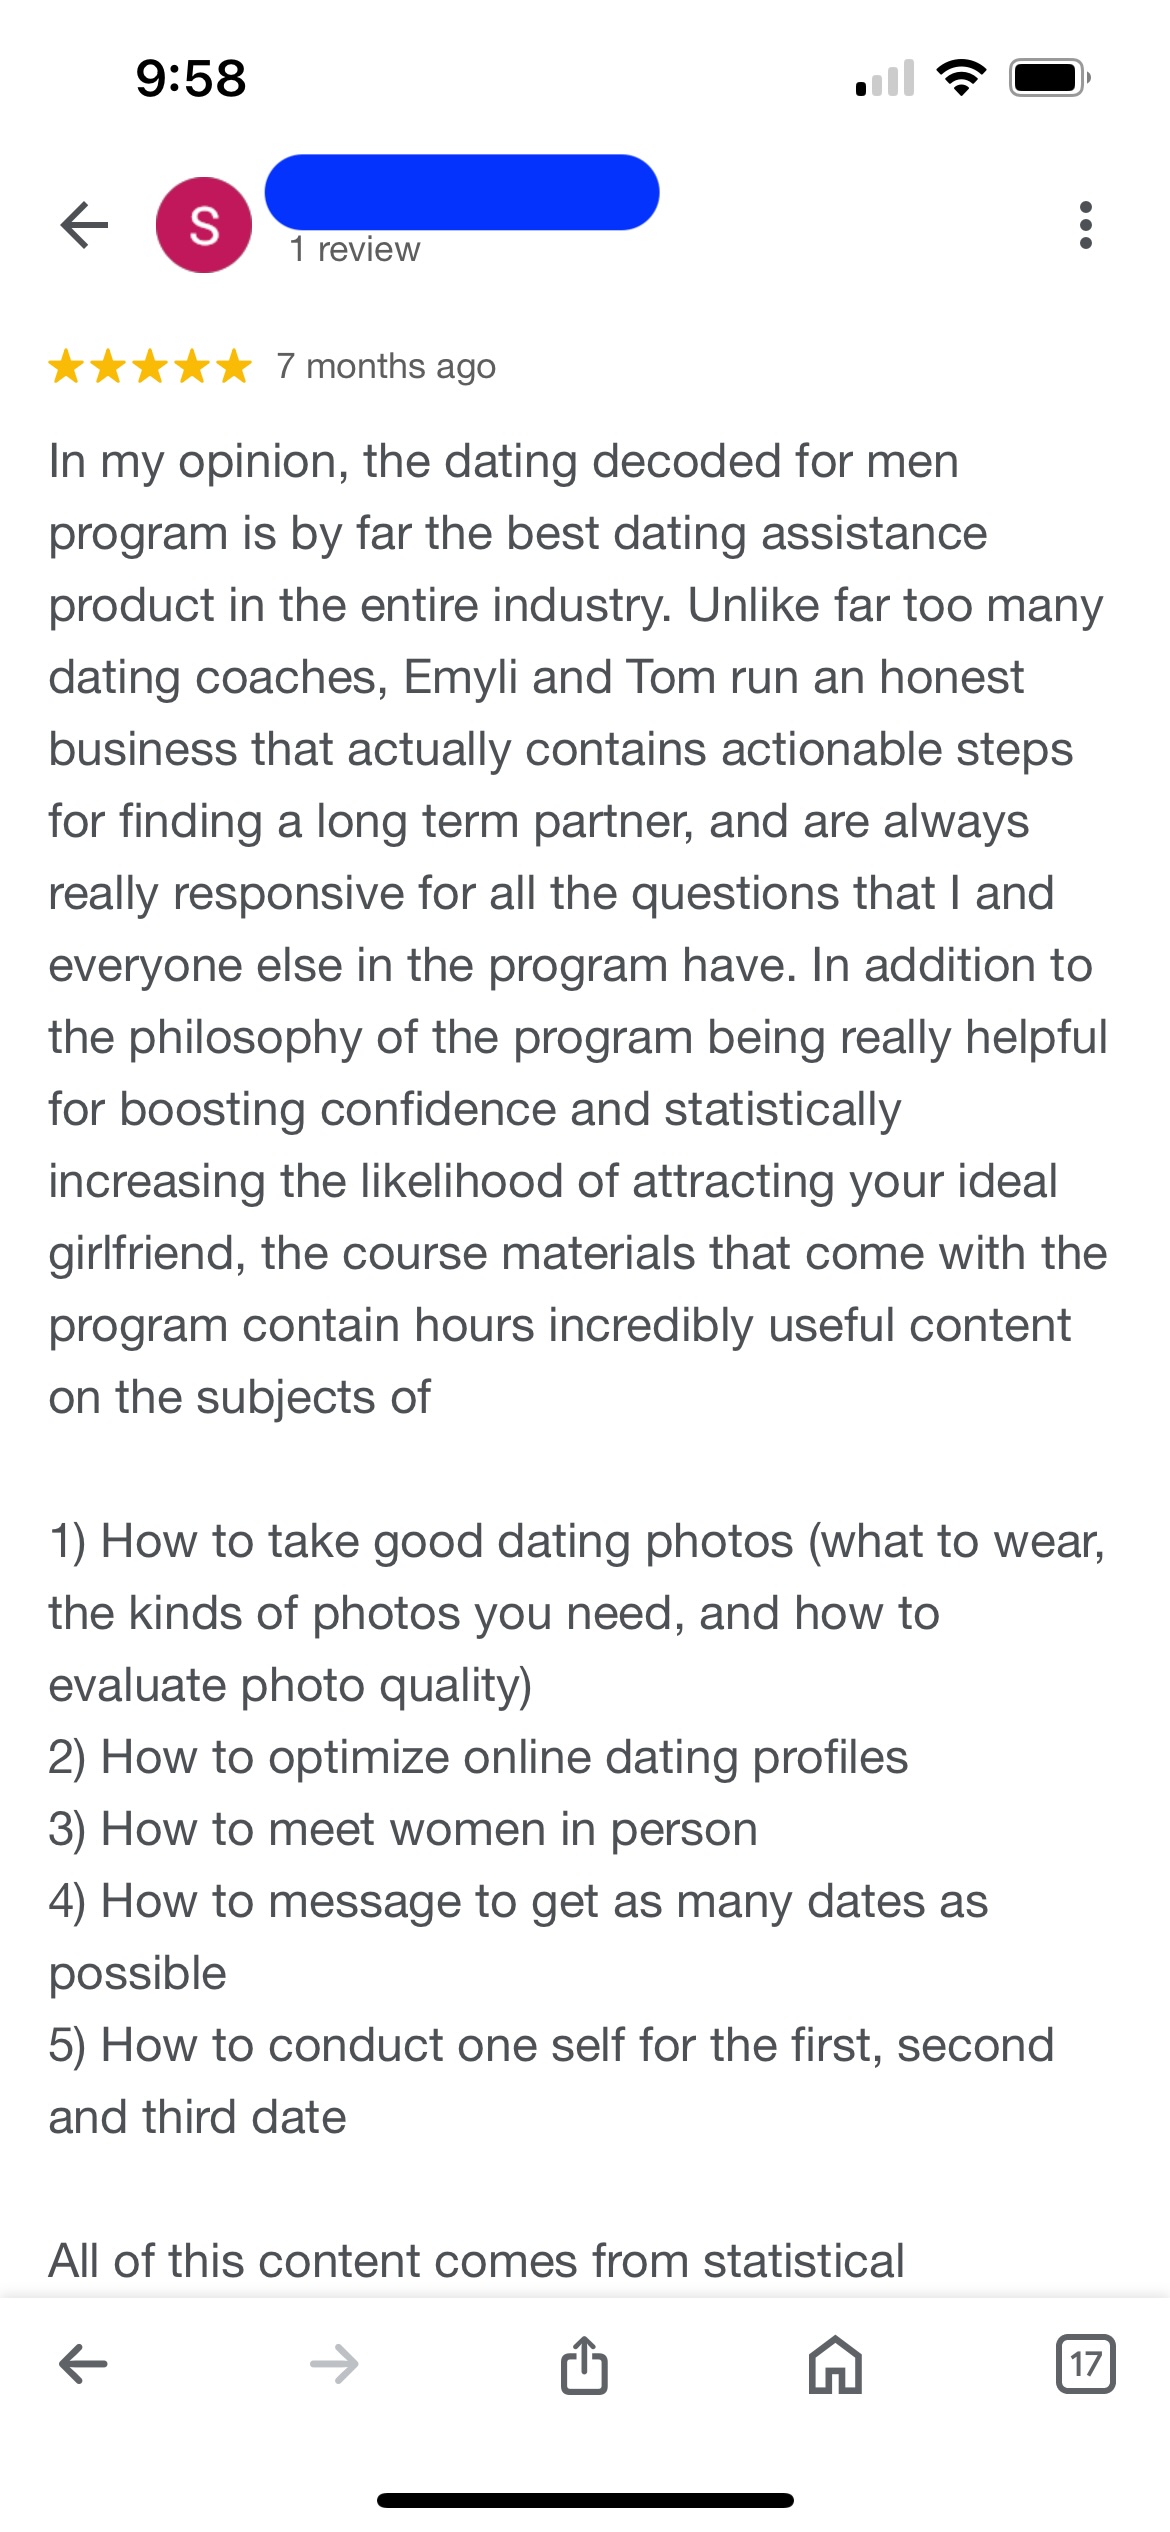
Task: Click the first yellow rating star
Action: click(67, 367)
